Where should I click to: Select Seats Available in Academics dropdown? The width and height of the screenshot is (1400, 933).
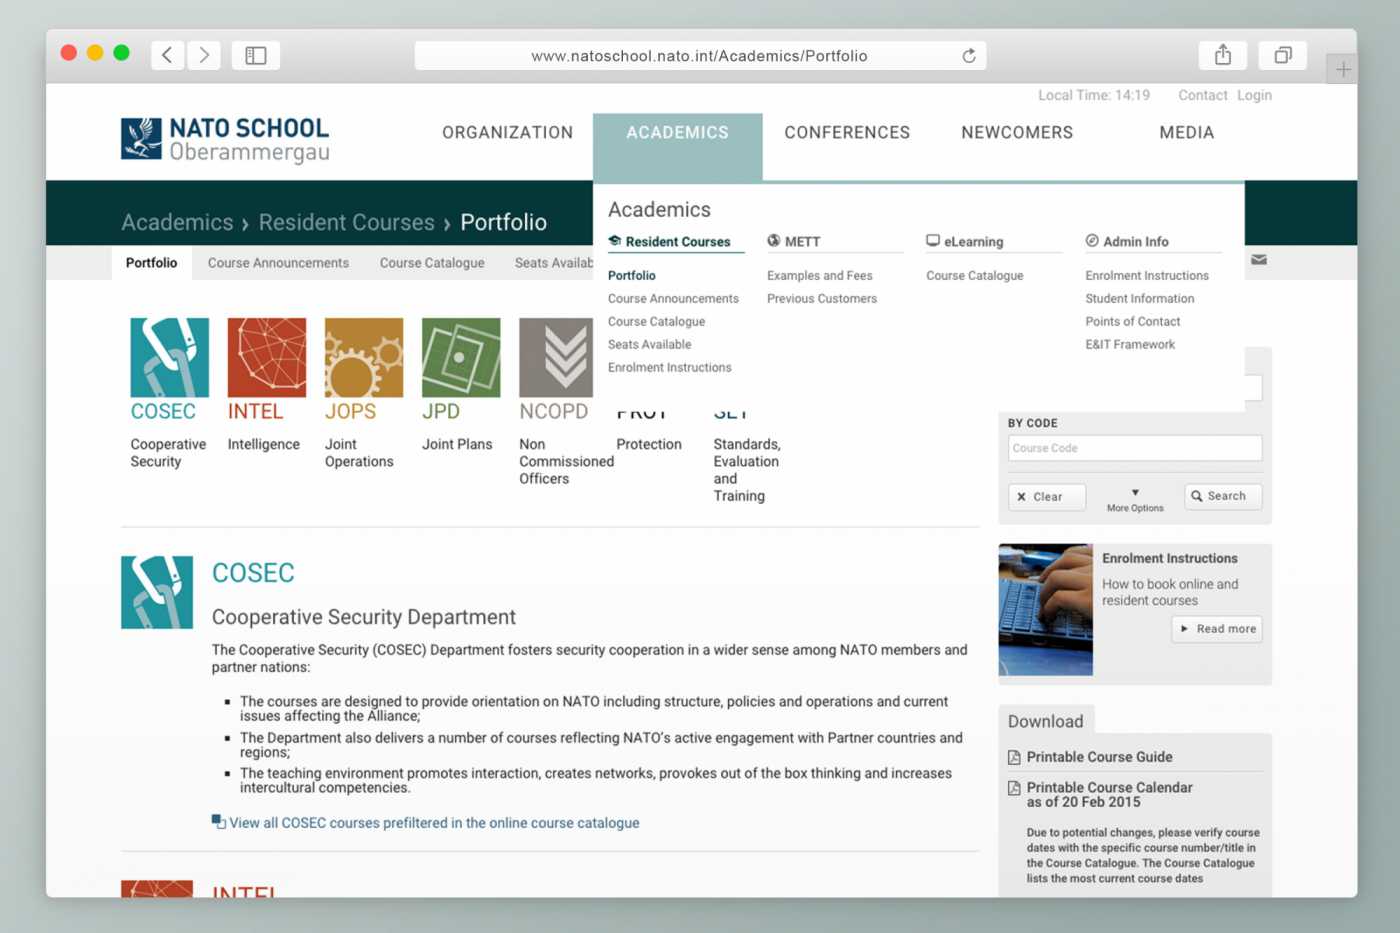(649, 345)
